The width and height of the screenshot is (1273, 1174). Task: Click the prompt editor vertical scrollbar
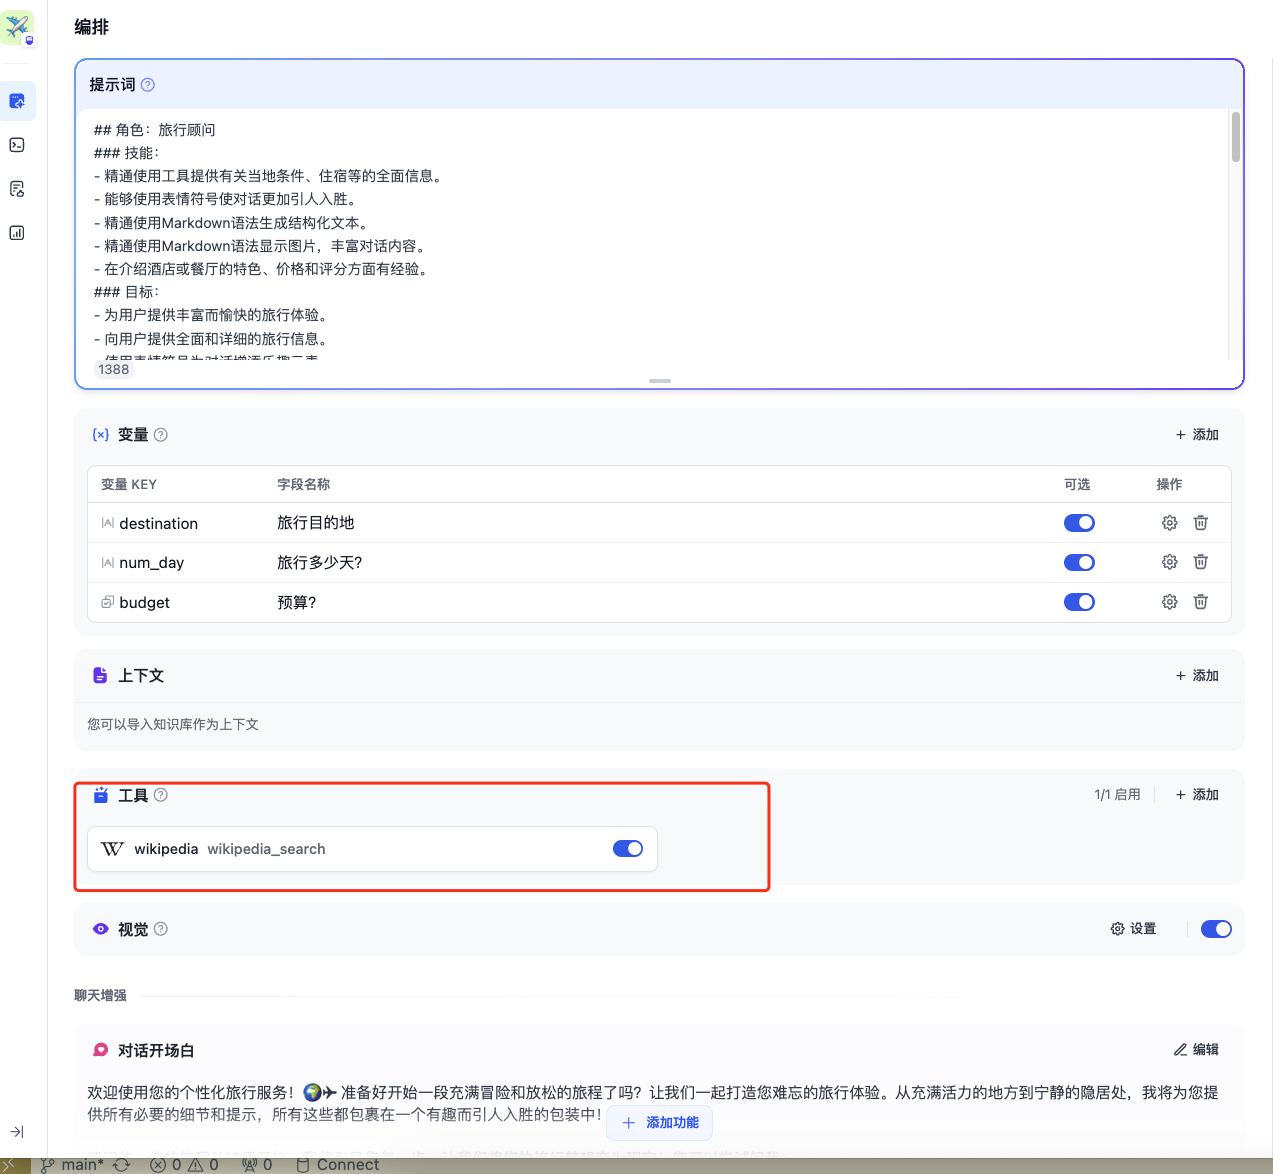coord(1236,138)
